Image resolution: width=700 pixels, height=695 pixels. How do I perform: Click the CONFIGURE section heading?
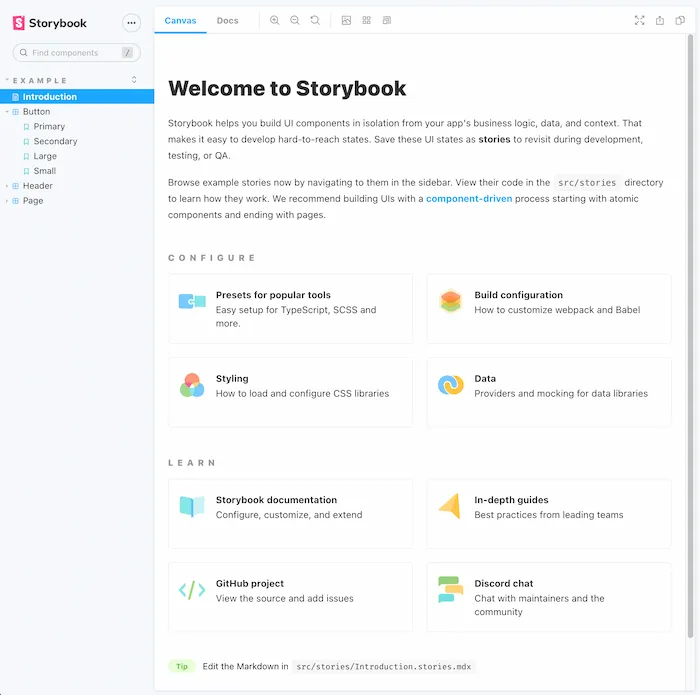tap(211, 258)
